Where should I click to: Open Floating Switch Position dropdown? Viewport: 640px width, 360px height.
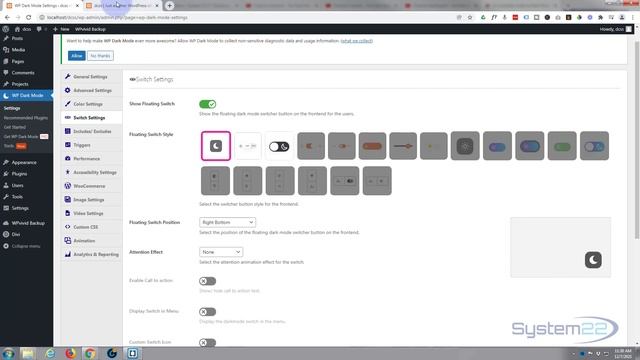pos(227,222)
